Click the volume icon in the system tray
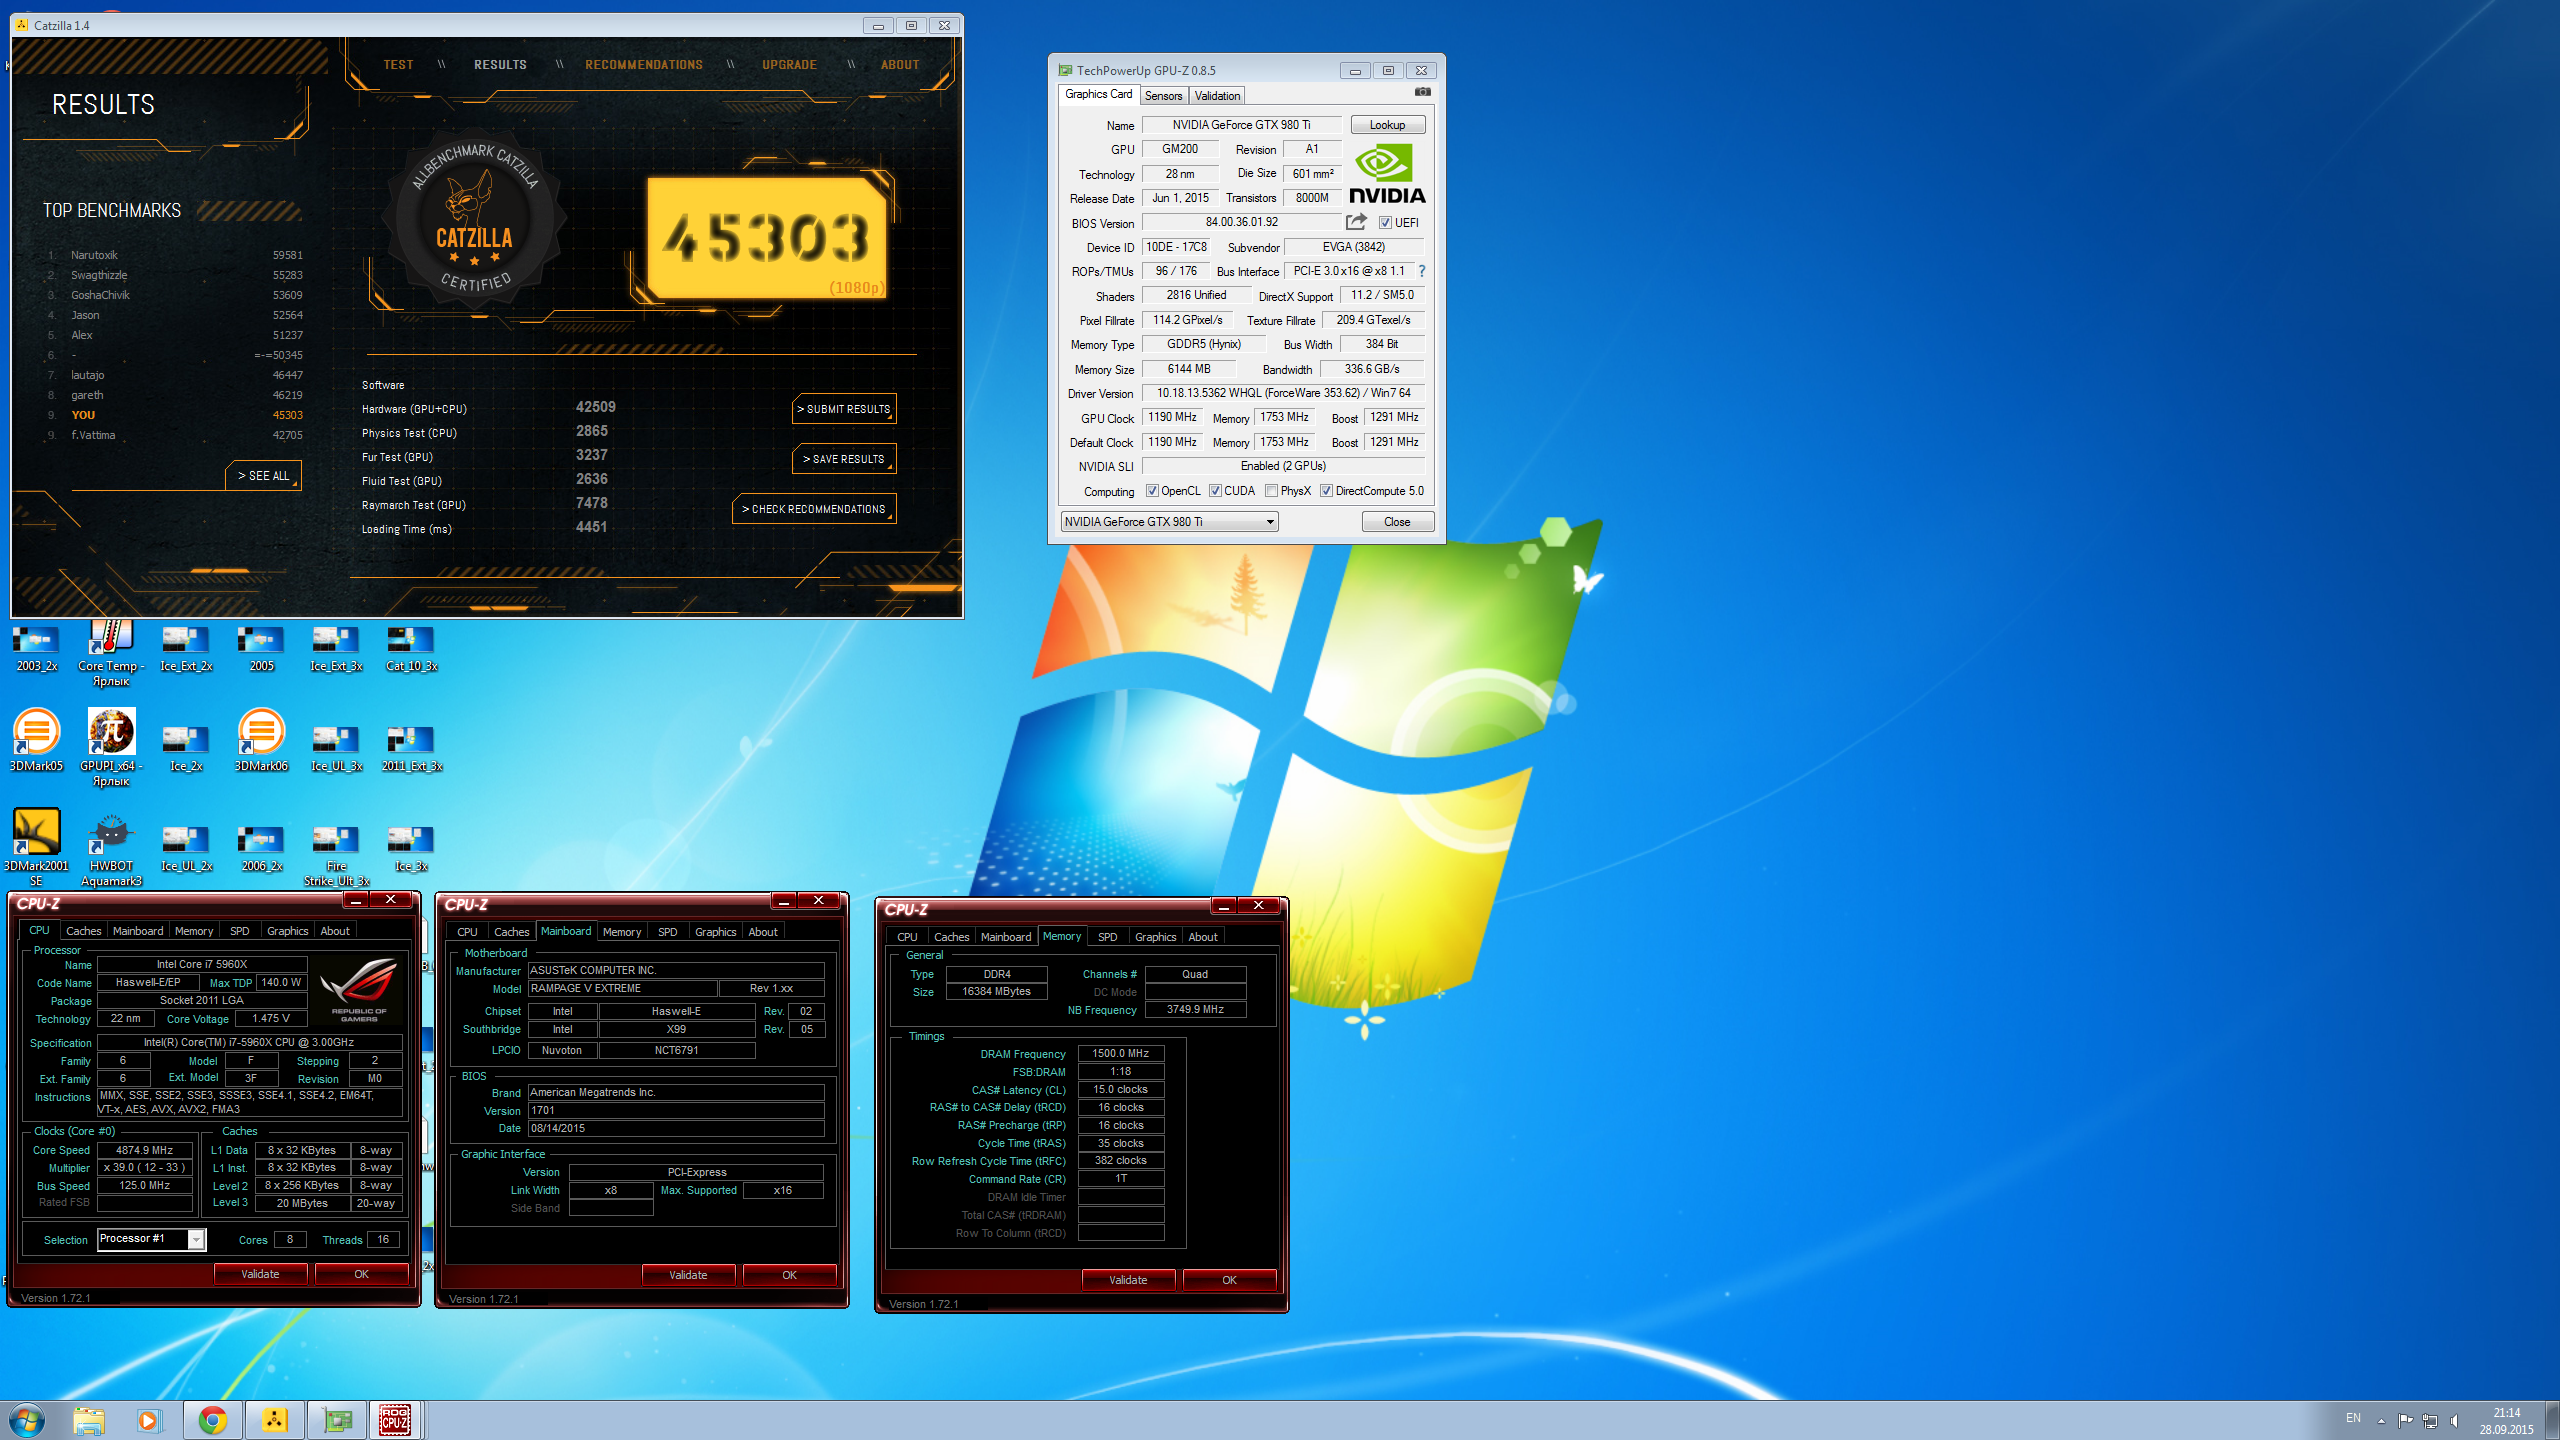2560x1440 pixels. point(2454,1421)
